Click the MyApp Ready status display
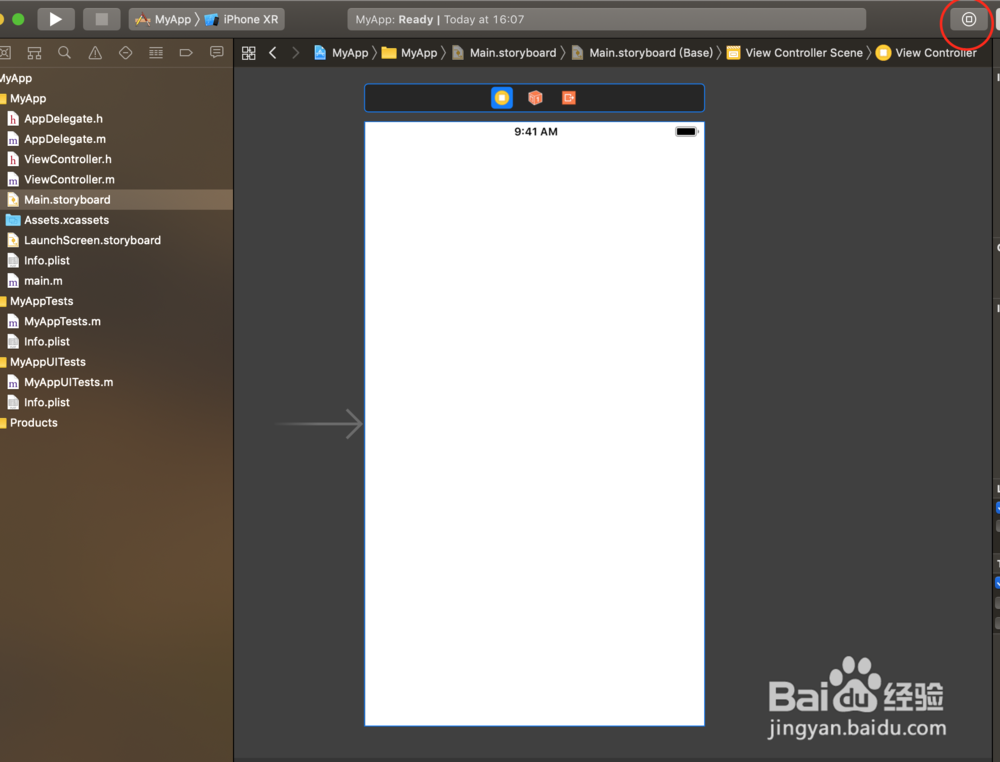 click(607, 19)
